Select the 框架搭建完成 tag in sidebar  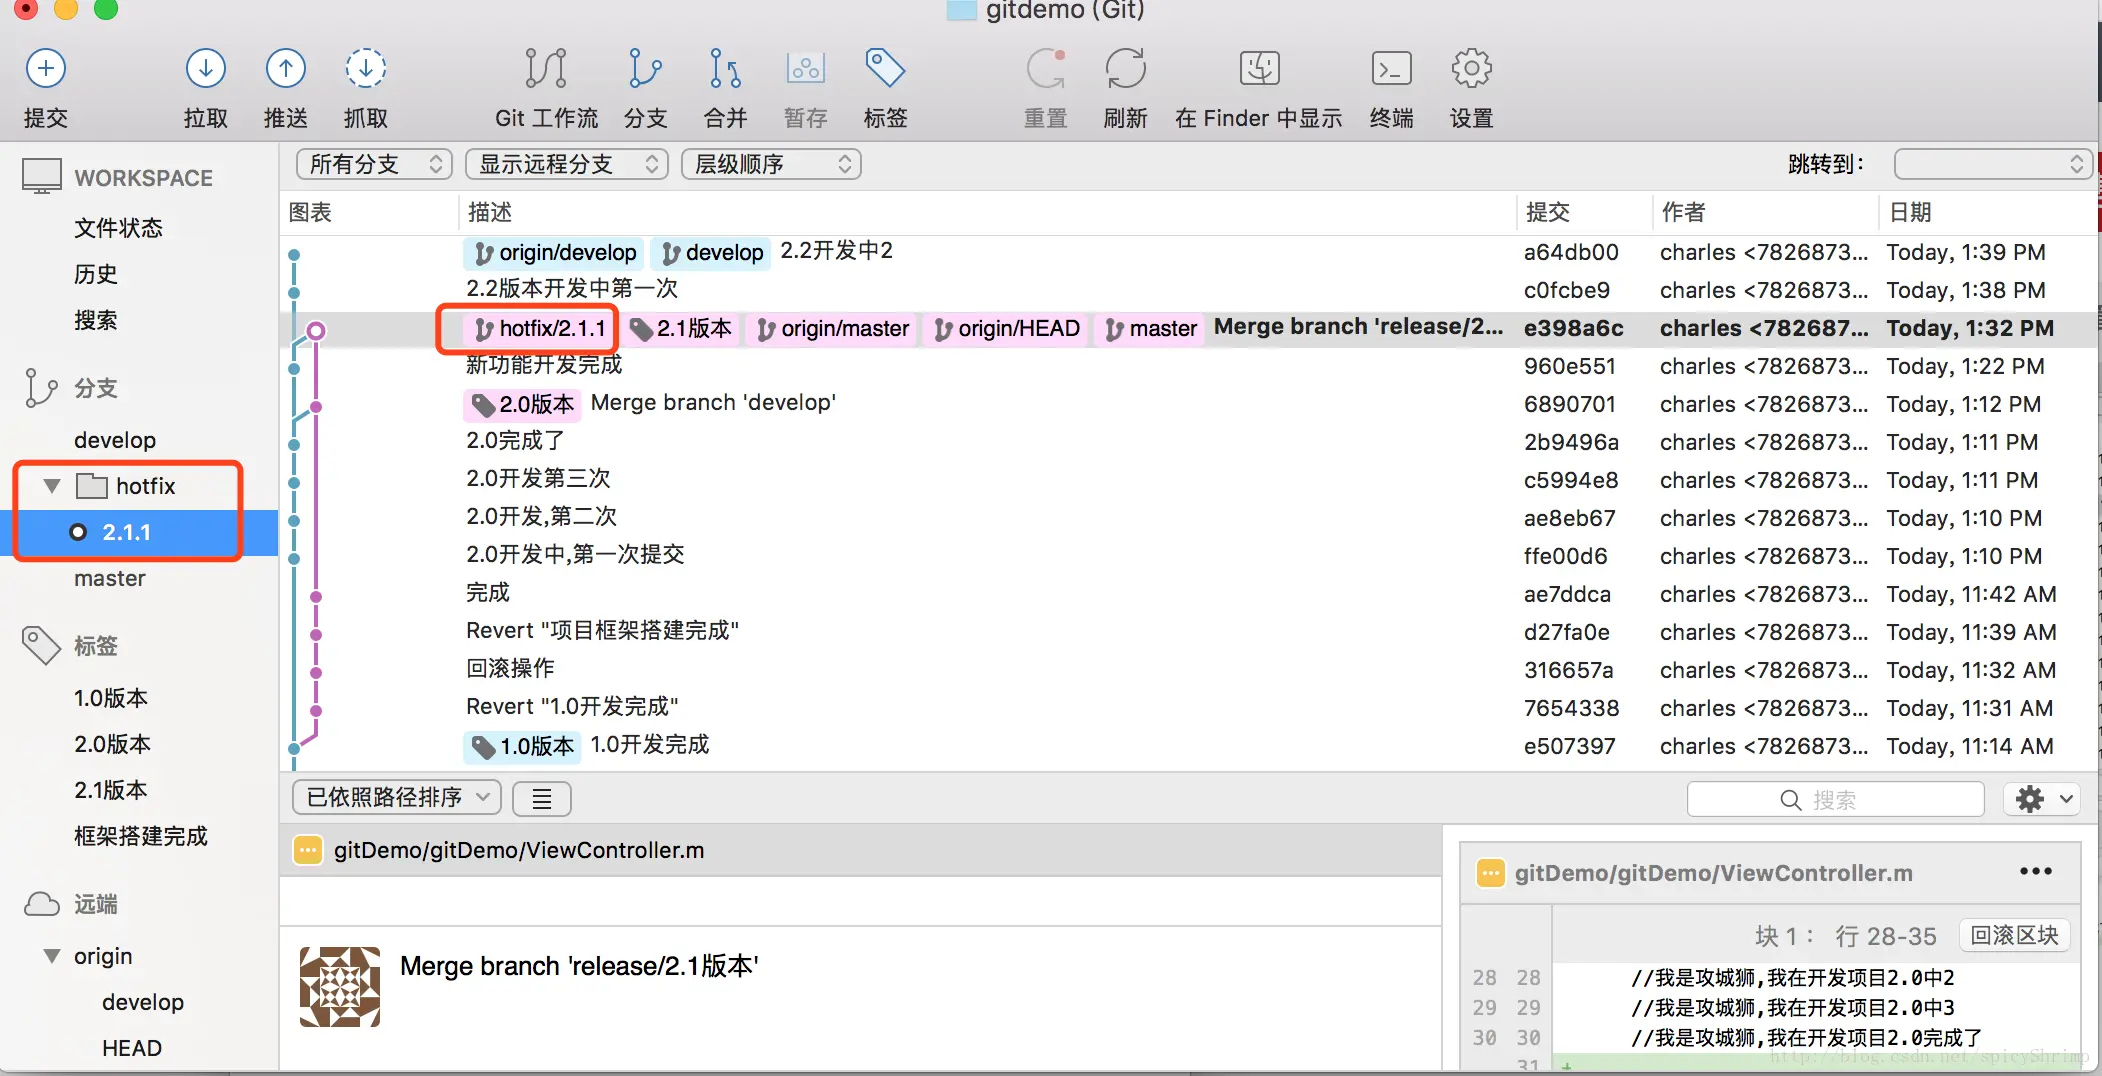click(x=141, y=836)
